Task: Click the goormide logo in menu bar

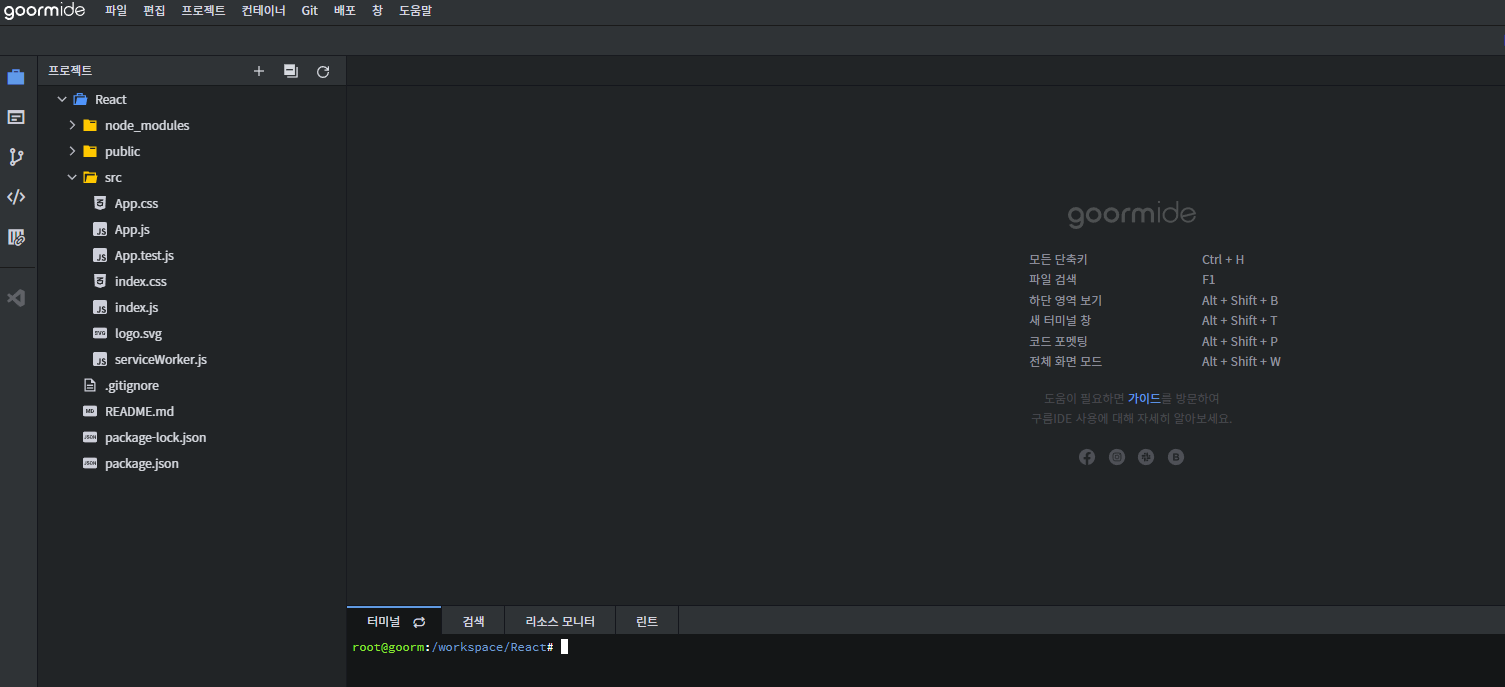Action: click(44, 11)
